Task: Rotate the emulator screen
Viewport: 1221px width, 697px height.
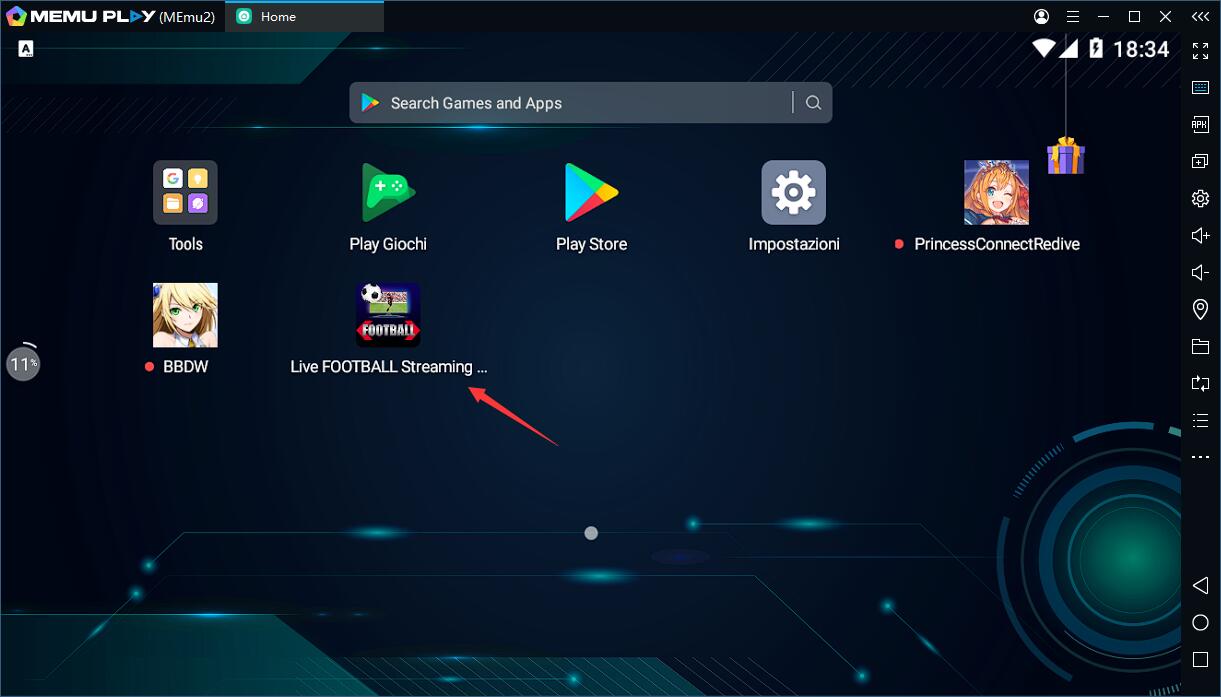Action: click(1200, 383)
